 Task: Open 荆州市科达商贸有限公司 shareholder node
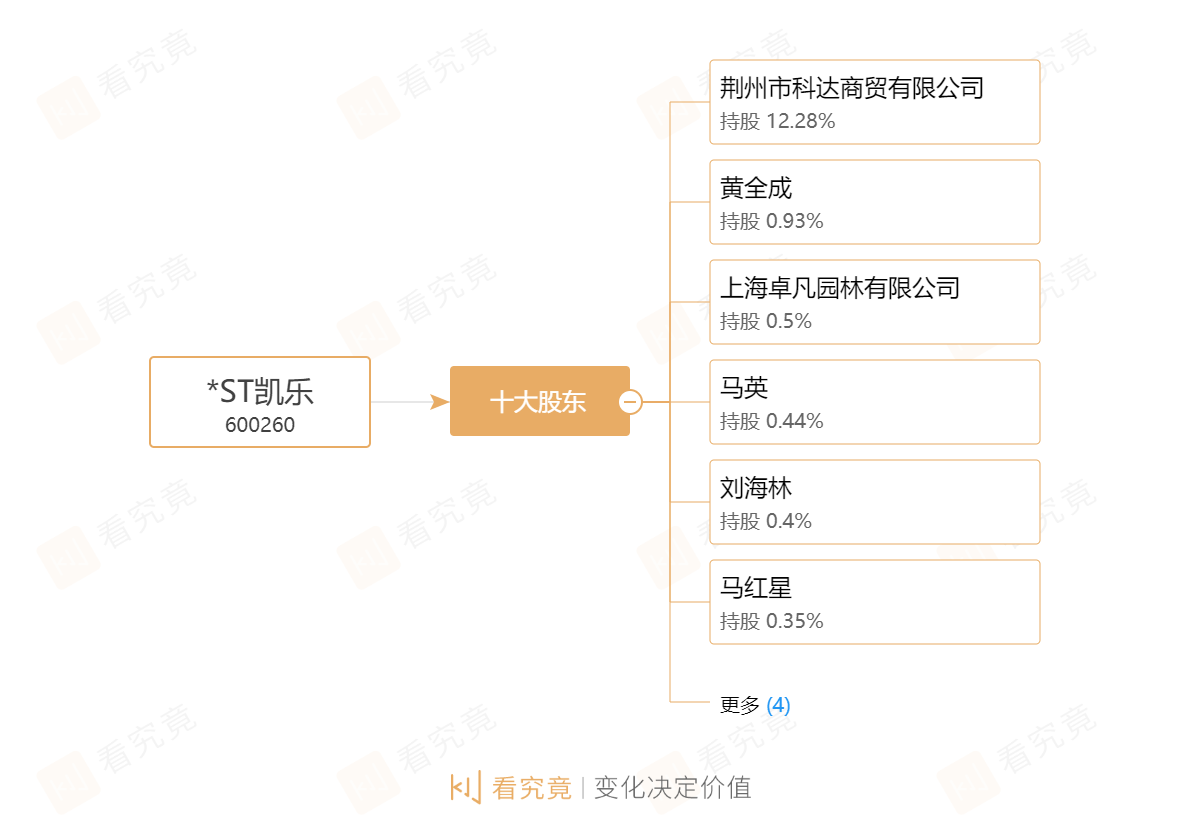875,102
